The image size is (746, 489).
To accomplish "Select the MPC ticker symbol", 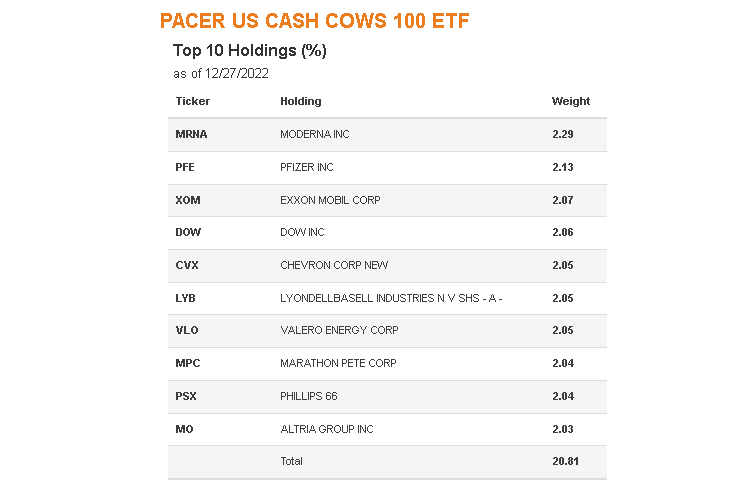I will click(x=188, y=363).
